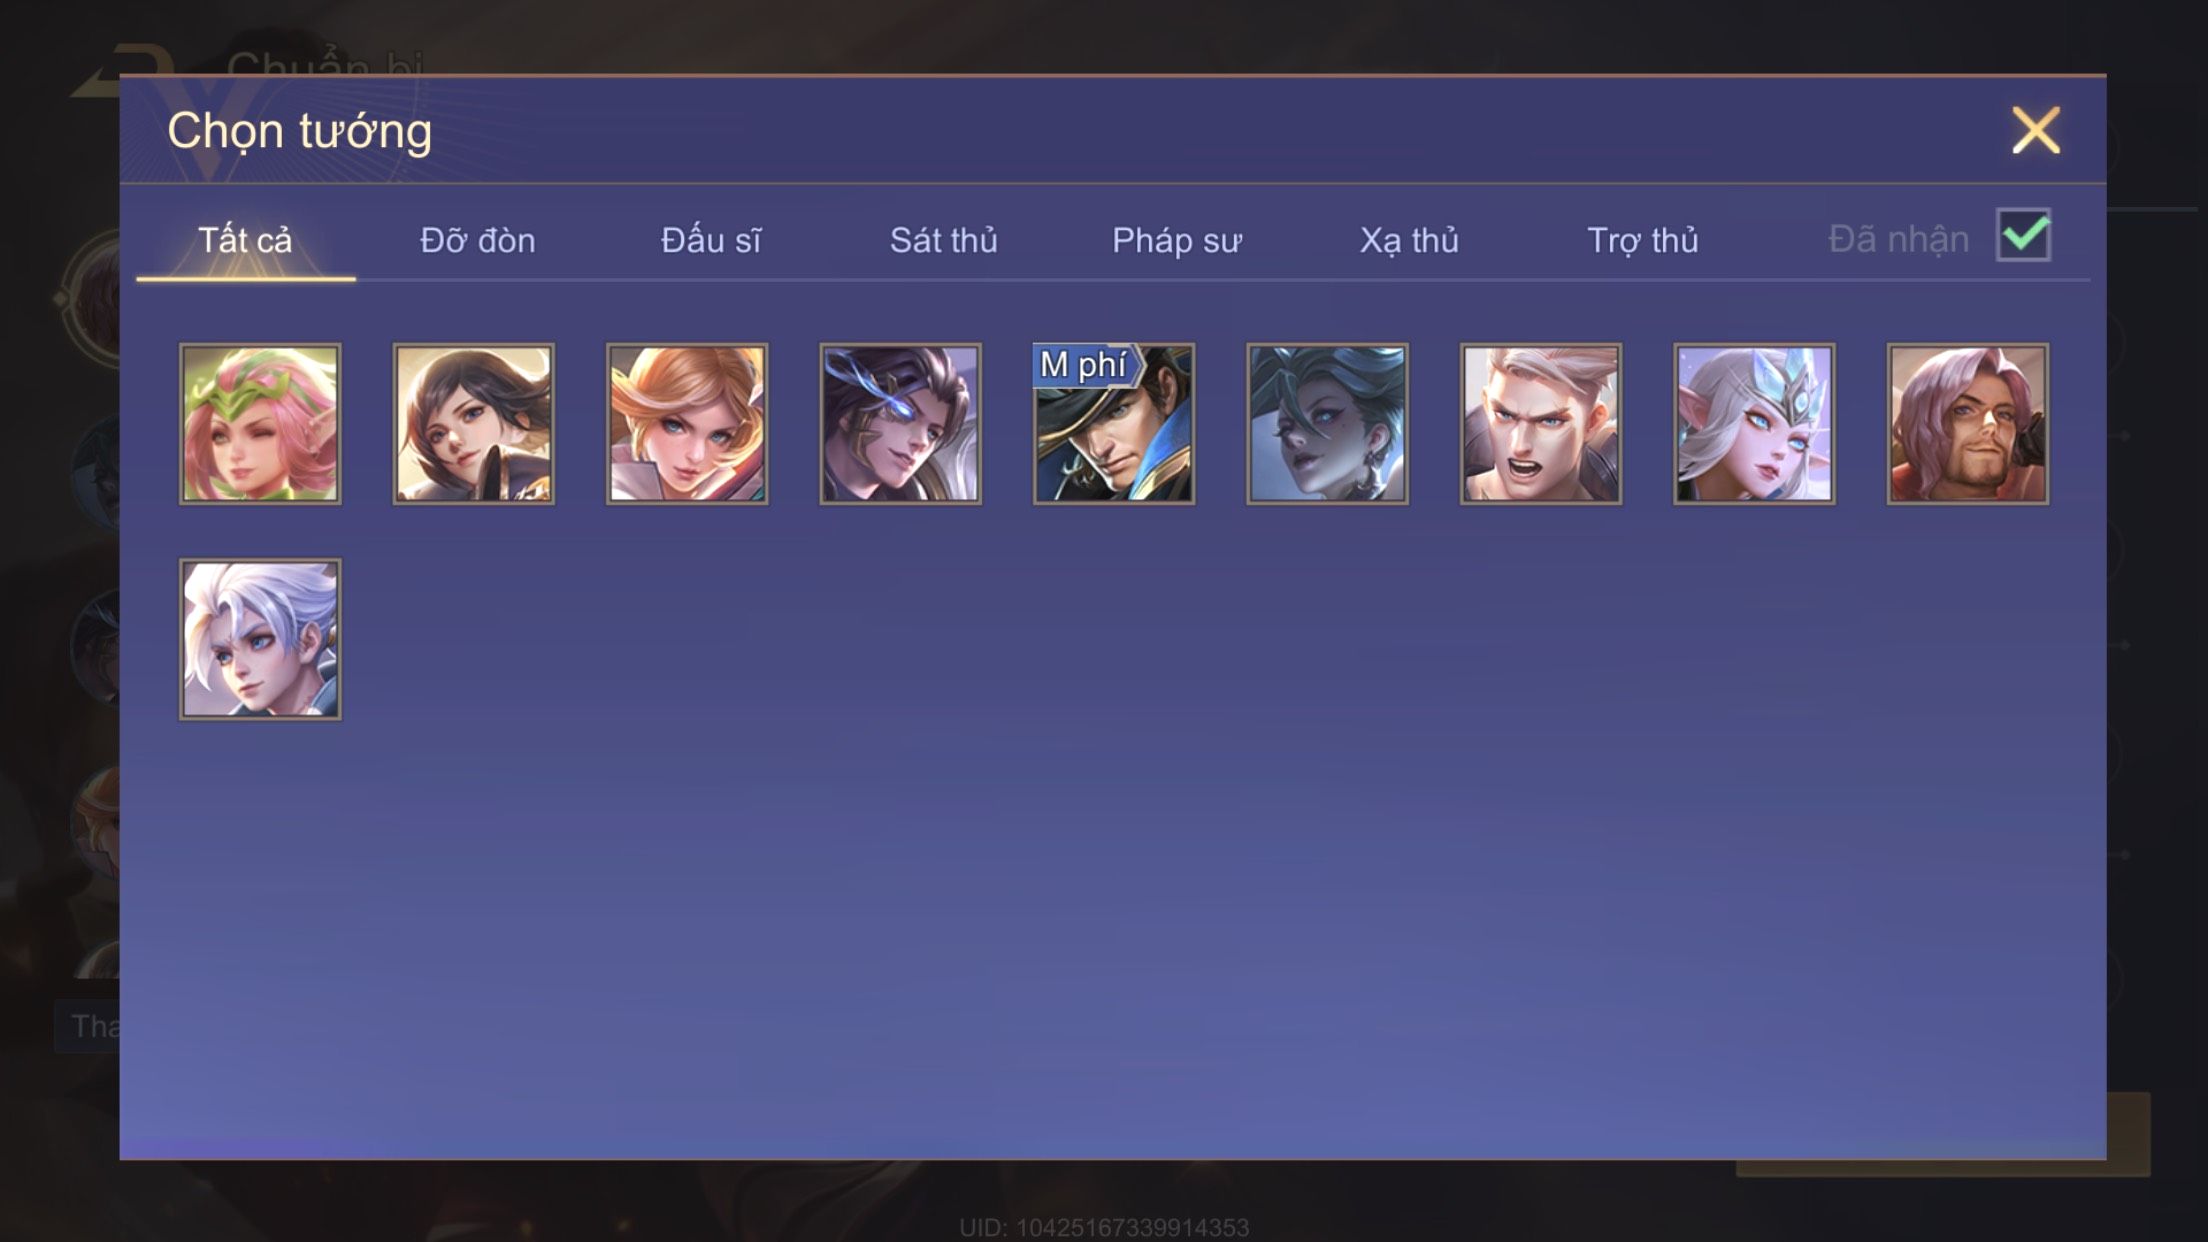2208x1242 pixels.
Task: Go to the Tất cả tab
Action: tap(246, 240)
